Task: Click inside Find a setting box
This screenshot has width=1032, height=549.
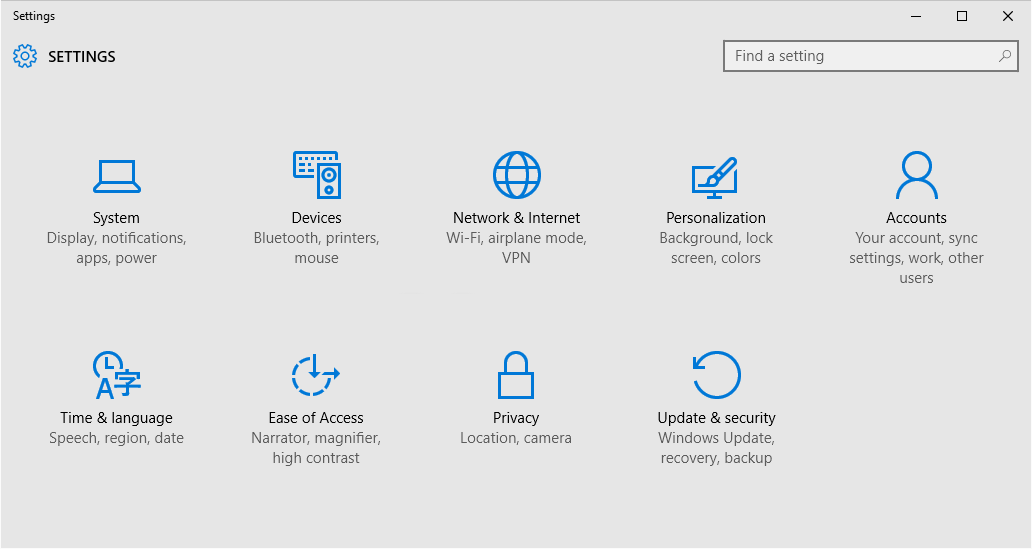Action: [x=870, y=56]
